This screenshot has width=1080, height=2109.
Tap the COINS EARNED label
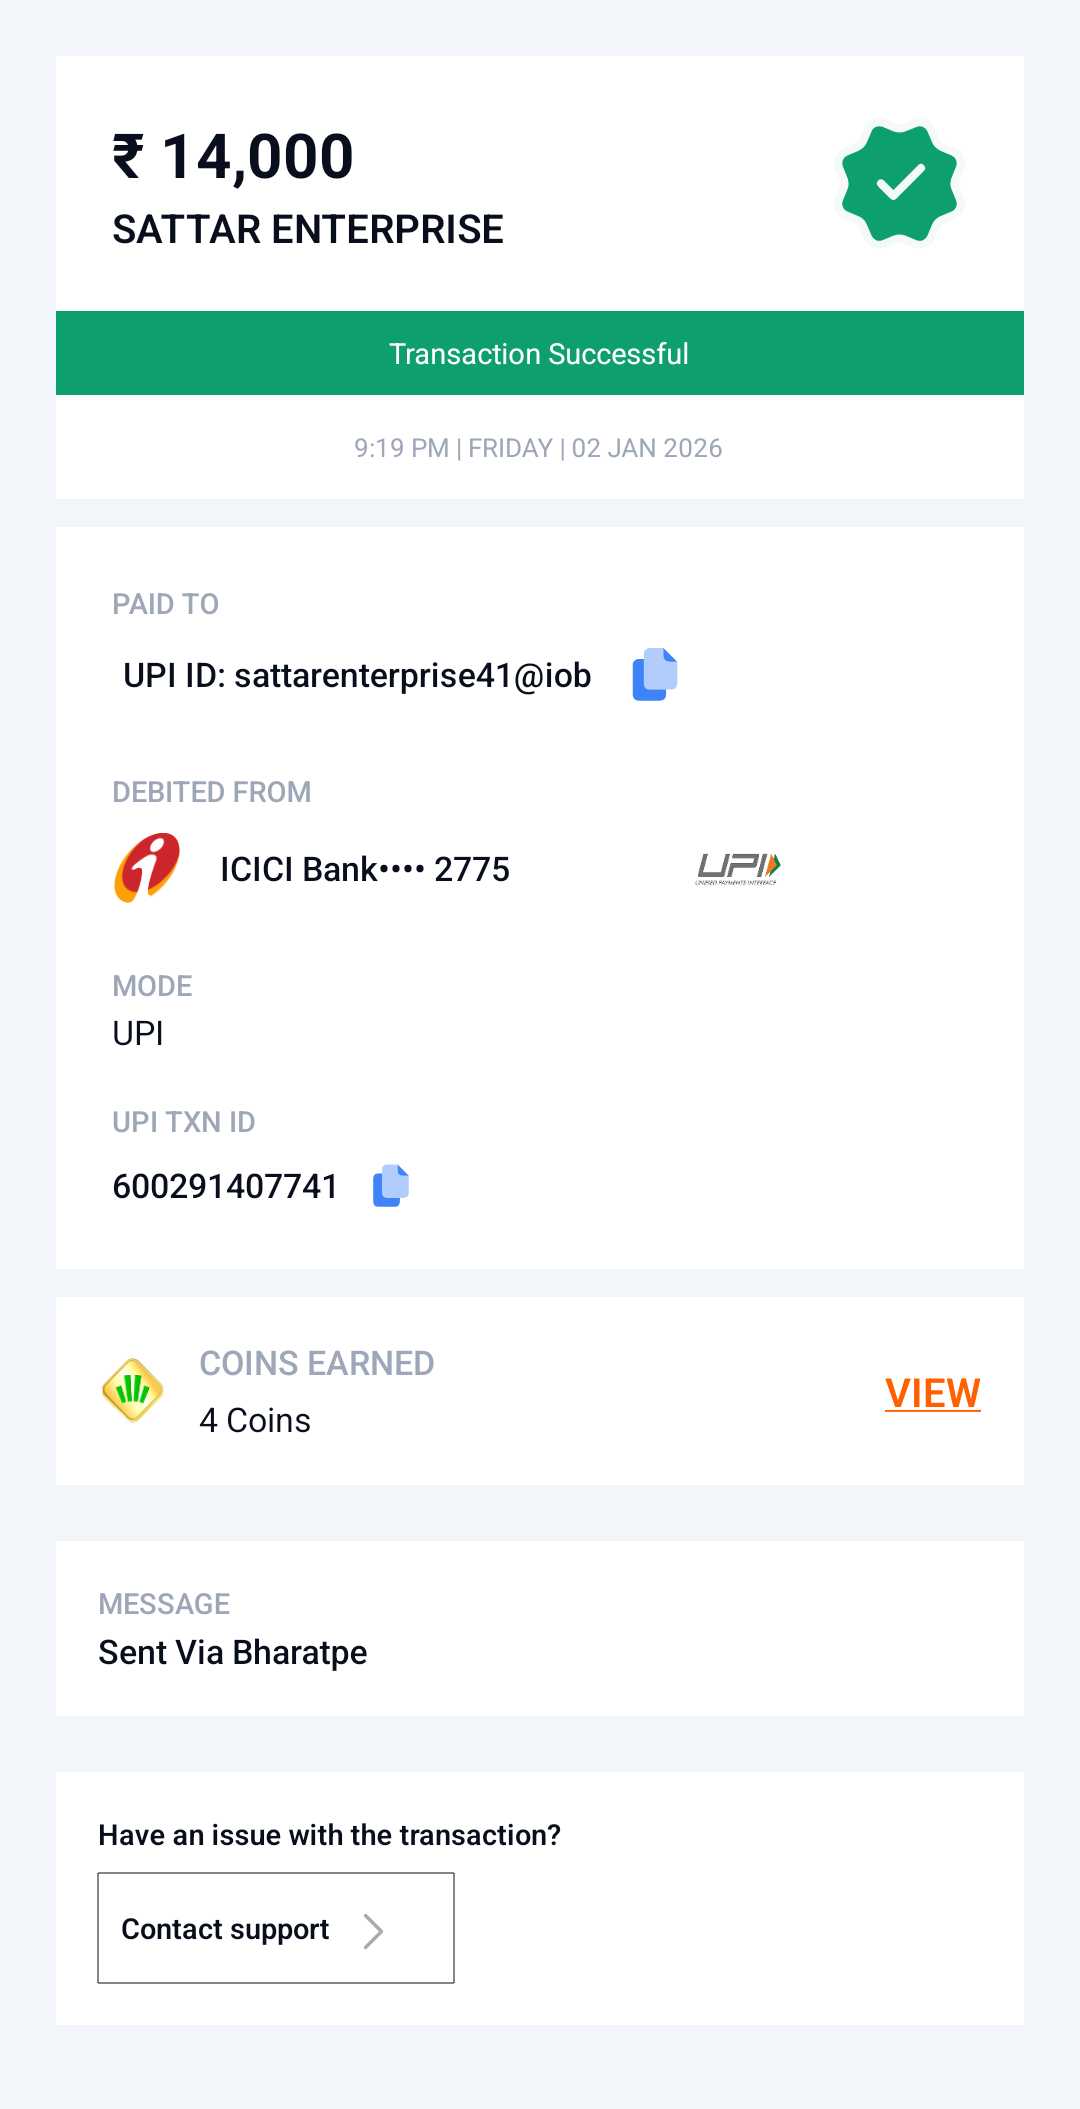[316, 1364]
